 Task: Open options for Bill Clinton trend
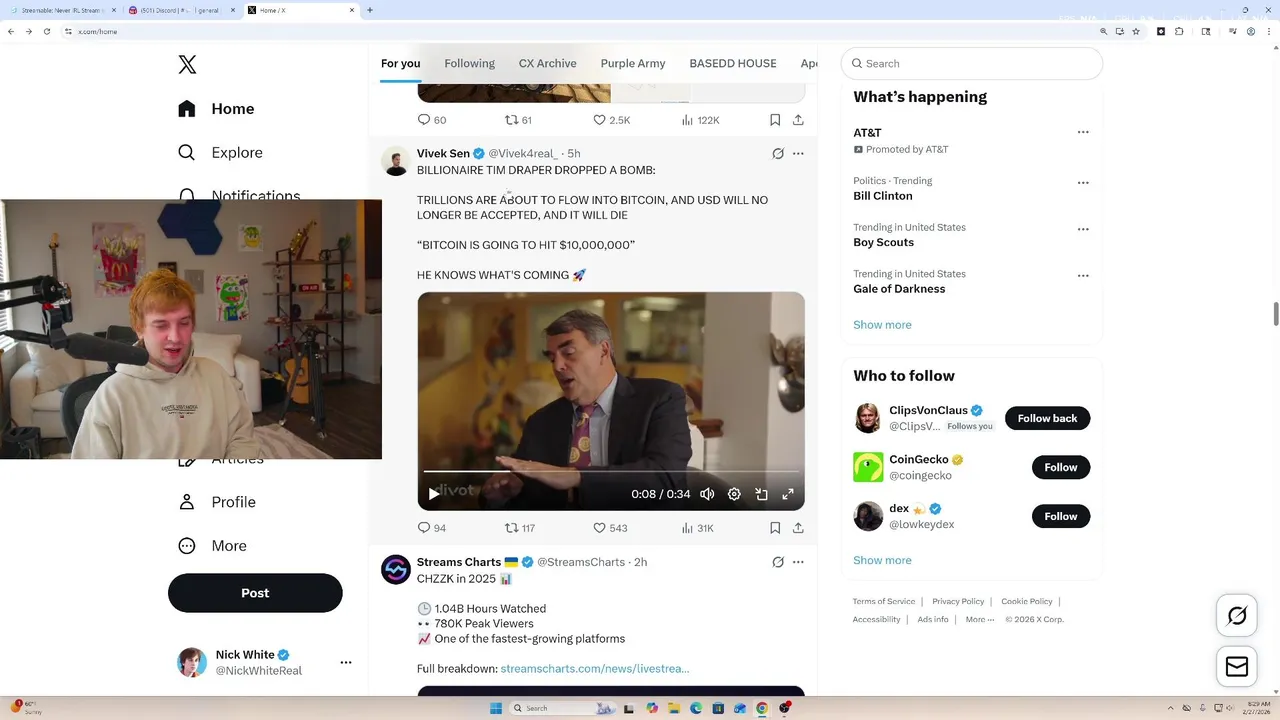click(x=1083, y=183)
